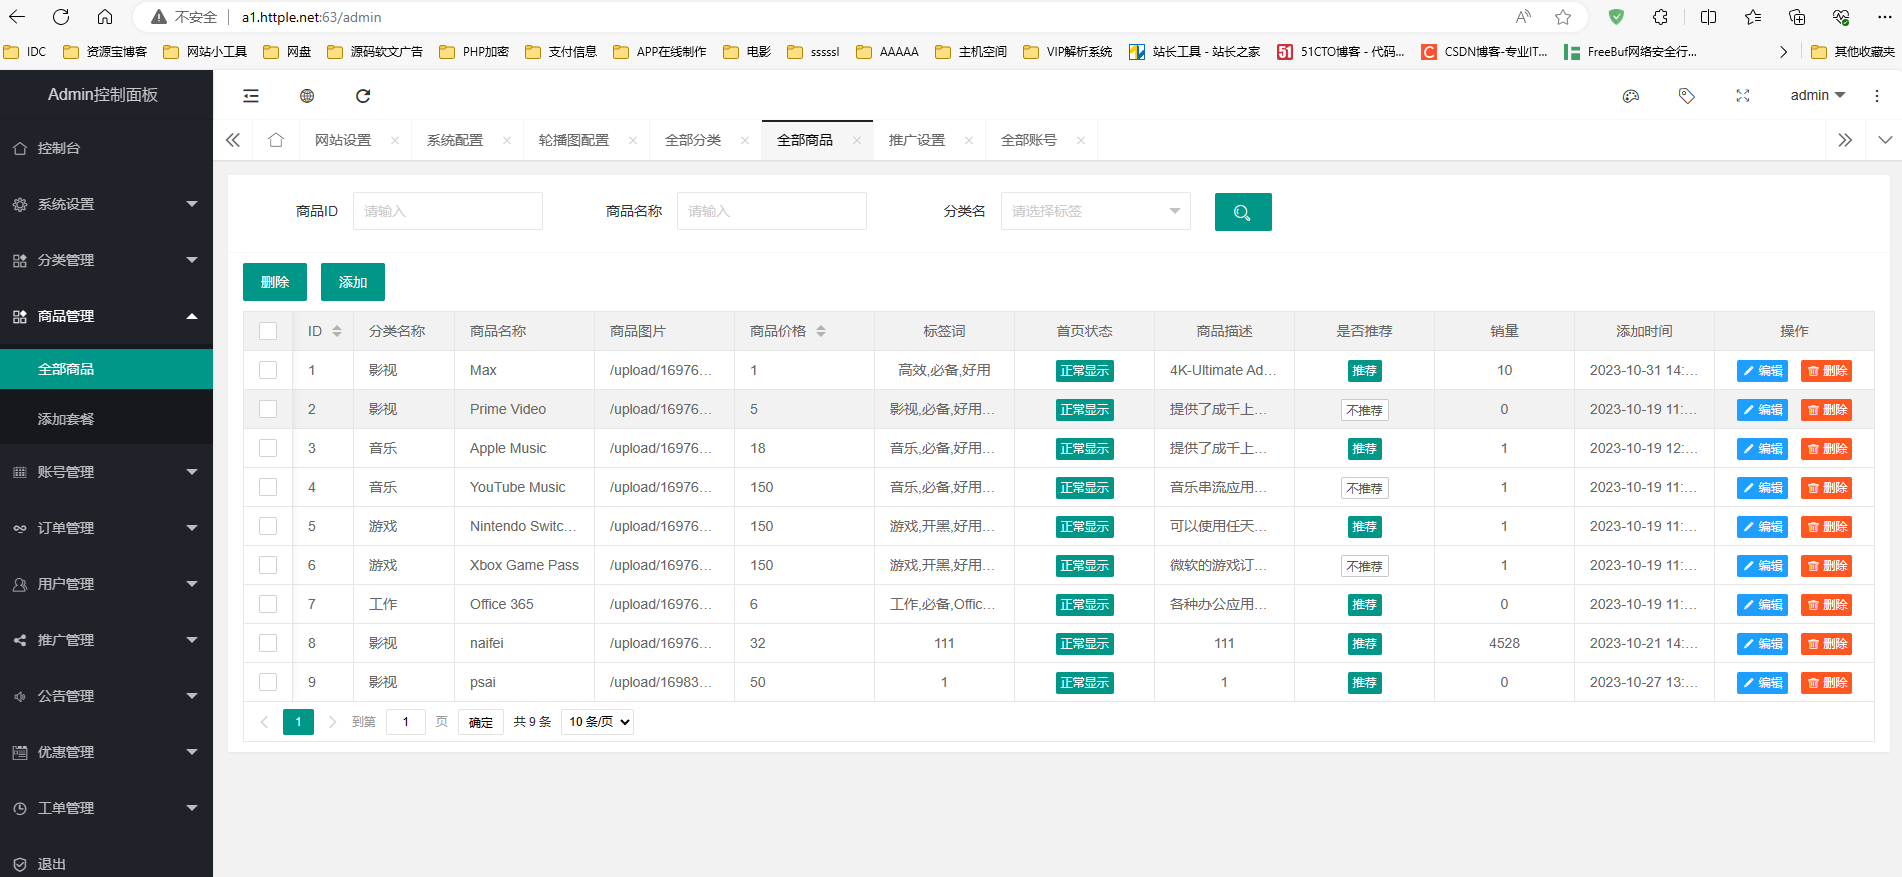This screenshot has height=877, width=1902.
Task: Select 添加套餐 in sidebar submenu
Action: [x=106, y=419]
